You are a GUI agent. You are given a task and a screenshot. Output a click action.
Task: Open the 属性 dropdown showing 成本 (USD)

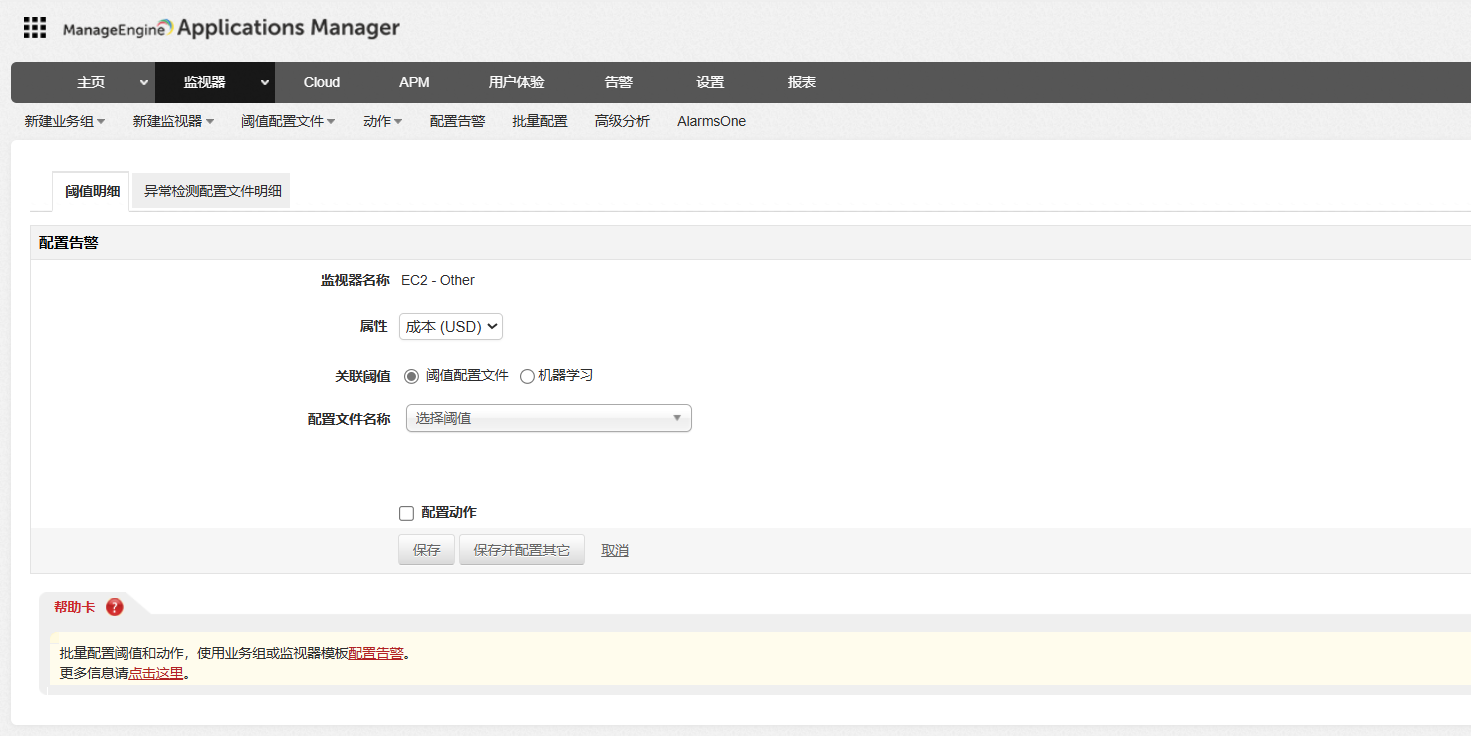[451, 327]
